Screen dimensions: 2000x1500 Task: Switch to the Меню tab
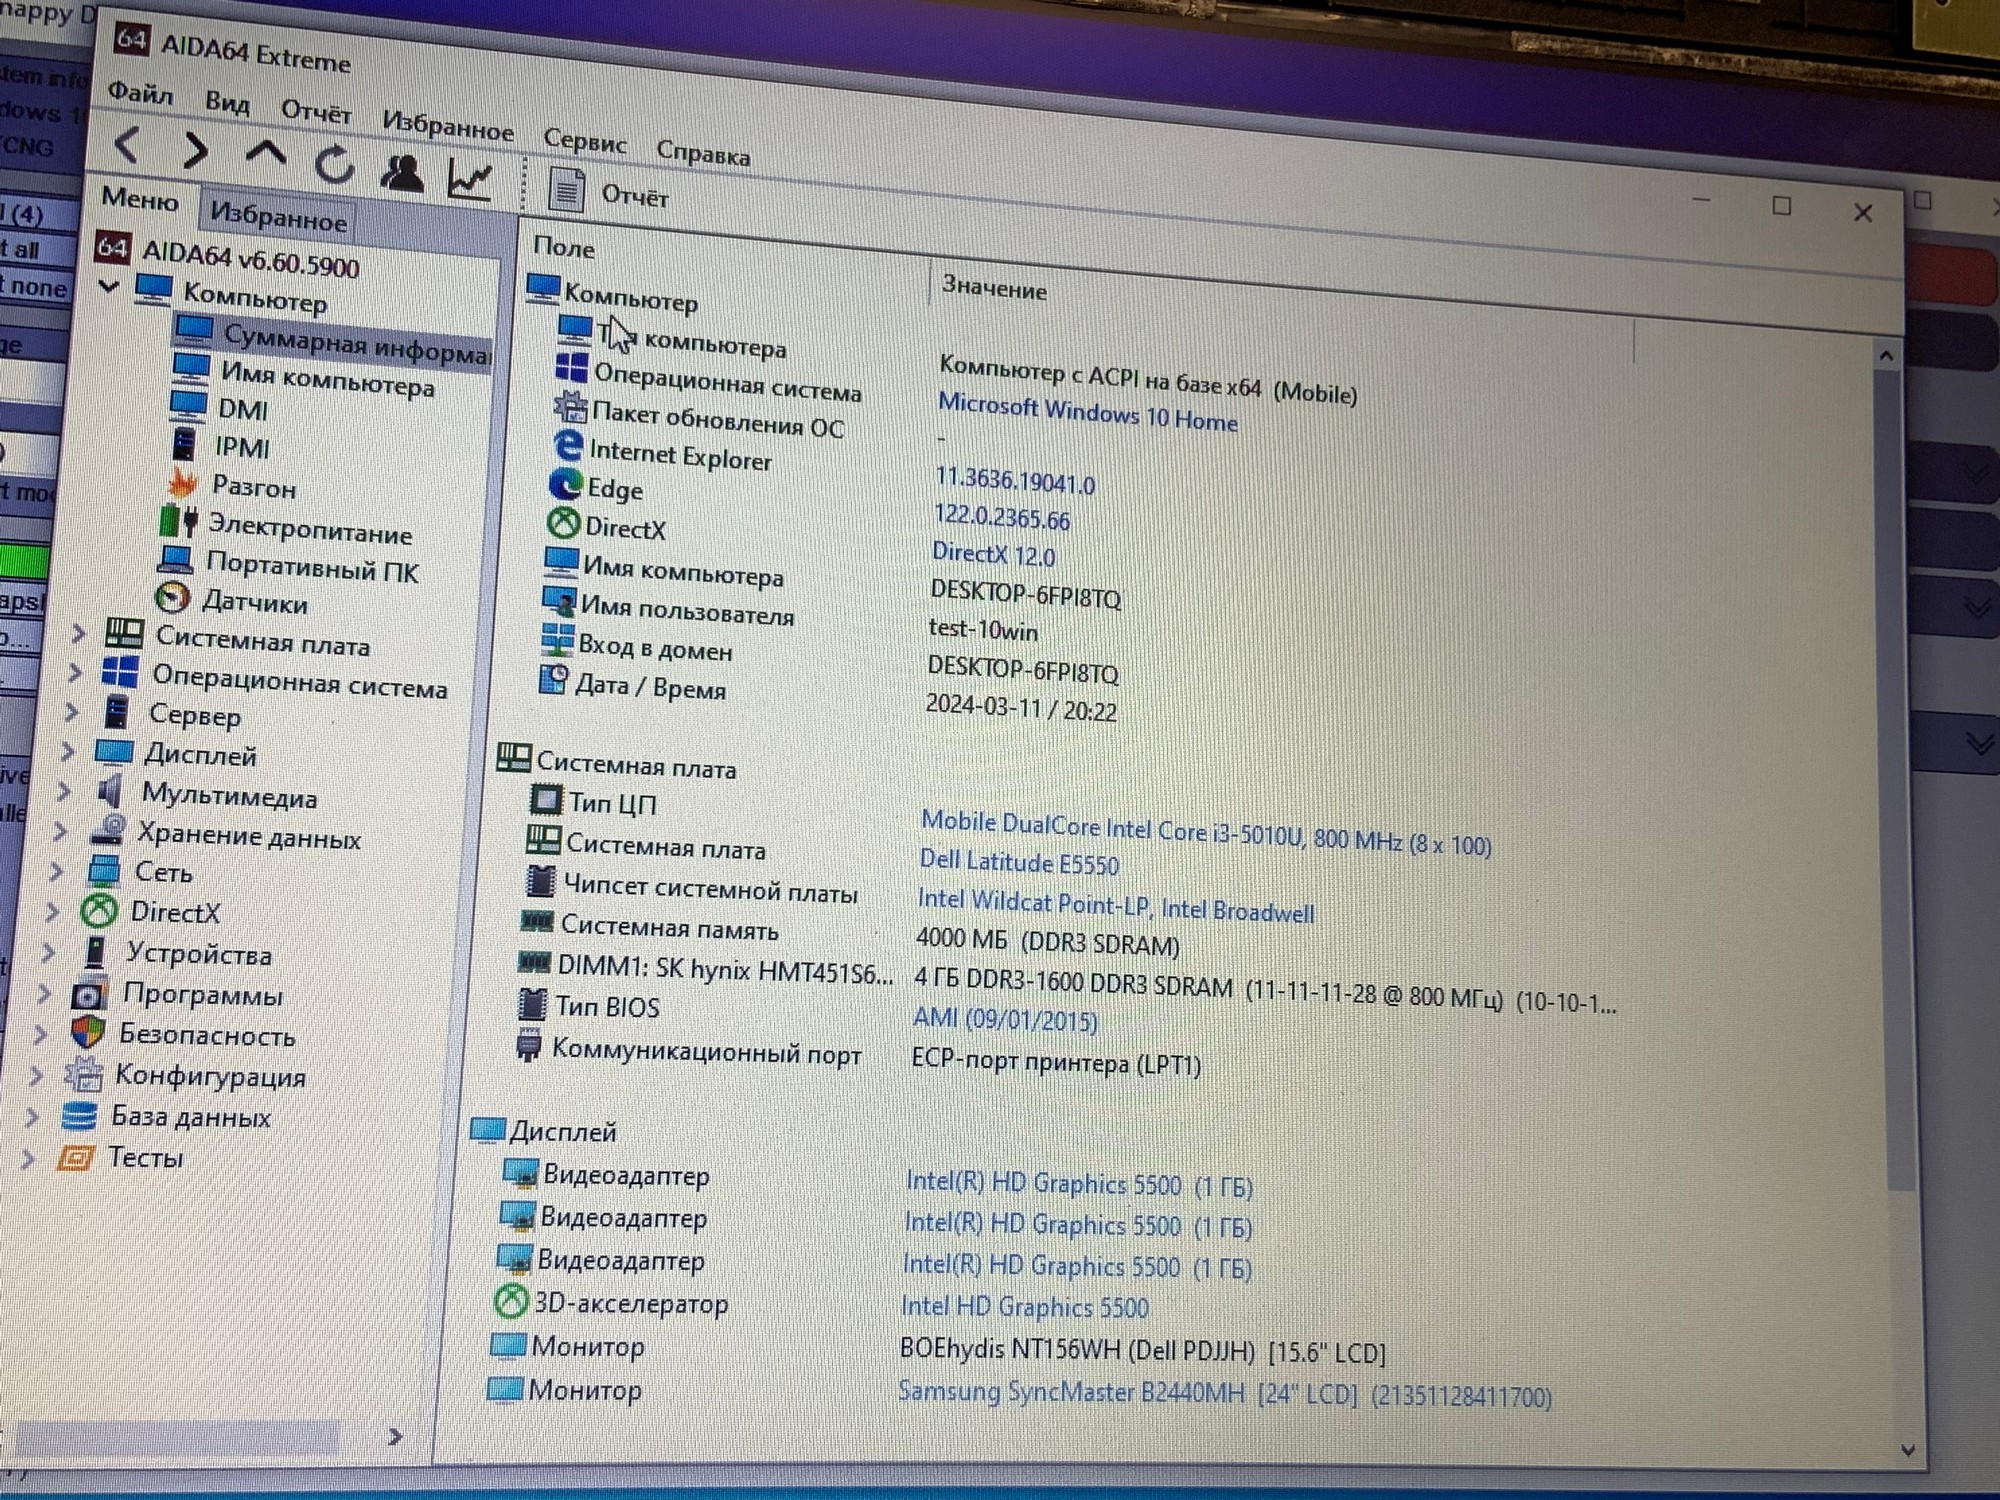pos(140,199)
